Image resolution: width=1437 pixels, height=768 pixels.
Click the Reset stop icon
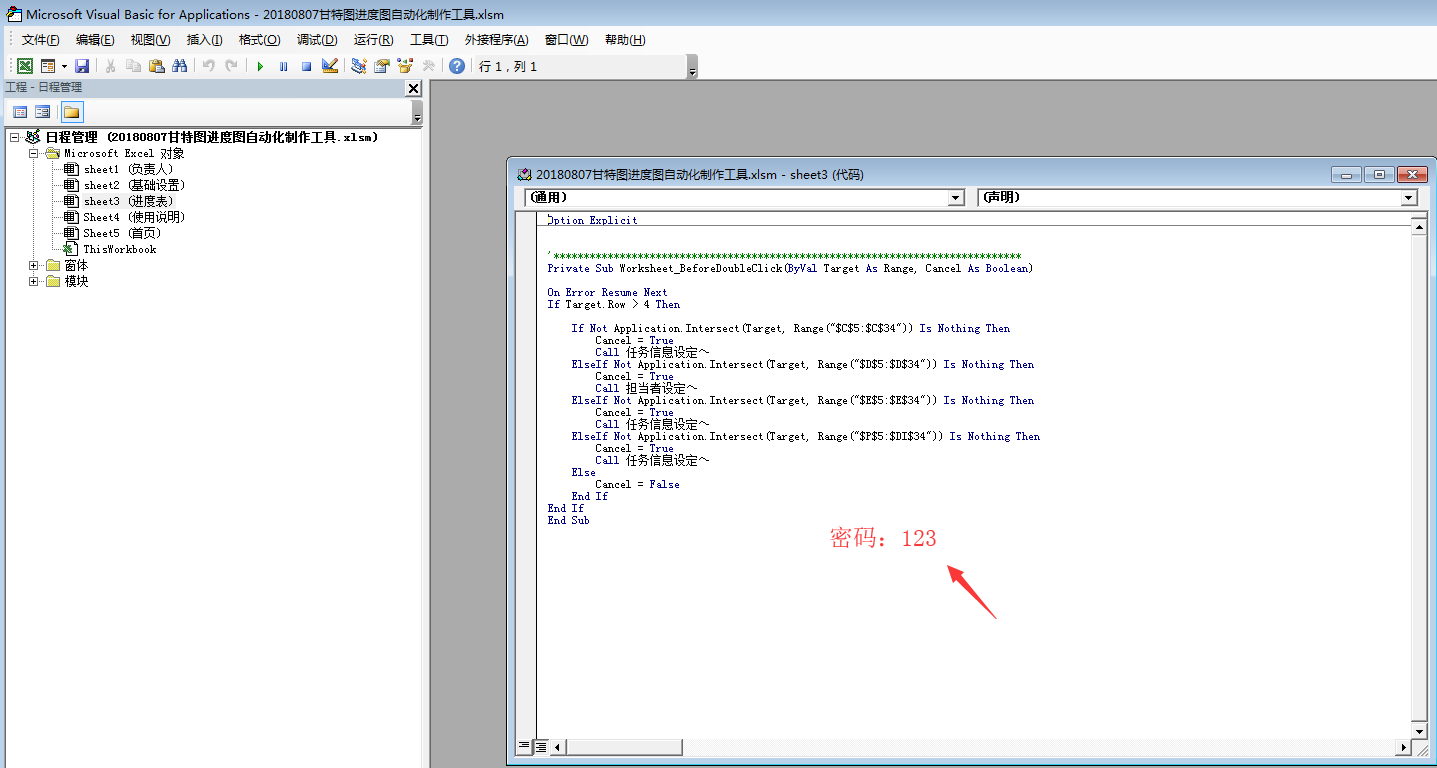tap(306, 66)
